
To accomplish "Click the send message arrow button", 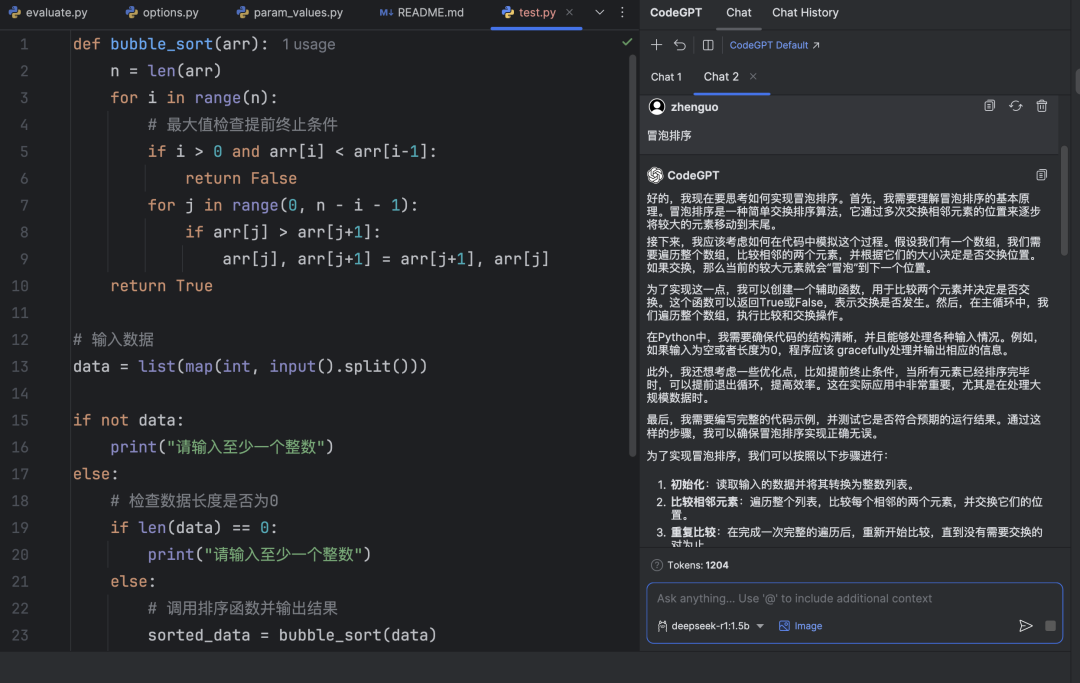I will [x=1026, y=626].
